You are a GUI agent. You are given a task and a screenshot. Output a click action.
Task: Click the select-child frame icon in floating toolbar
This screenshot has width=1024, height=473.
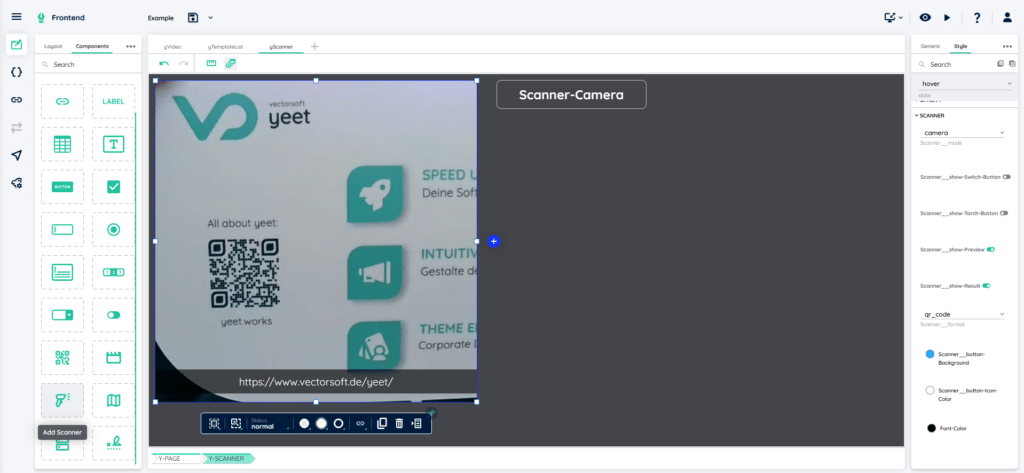(x=236, y=423)
